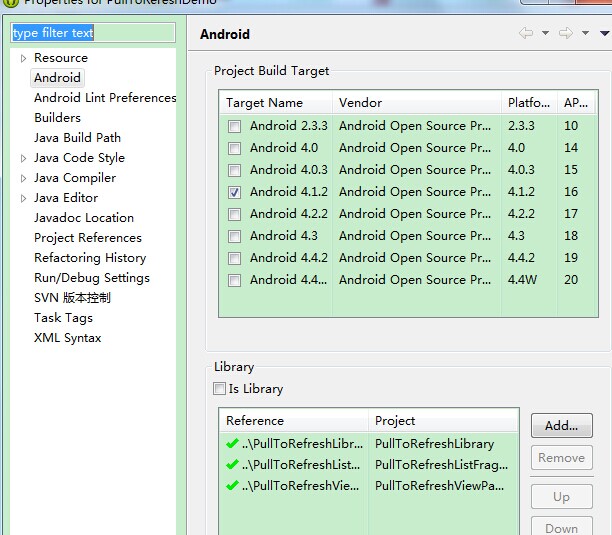Click the PullToRefreshViewPa... project cell
Screen dimensions: 612x535
(439, 486)
